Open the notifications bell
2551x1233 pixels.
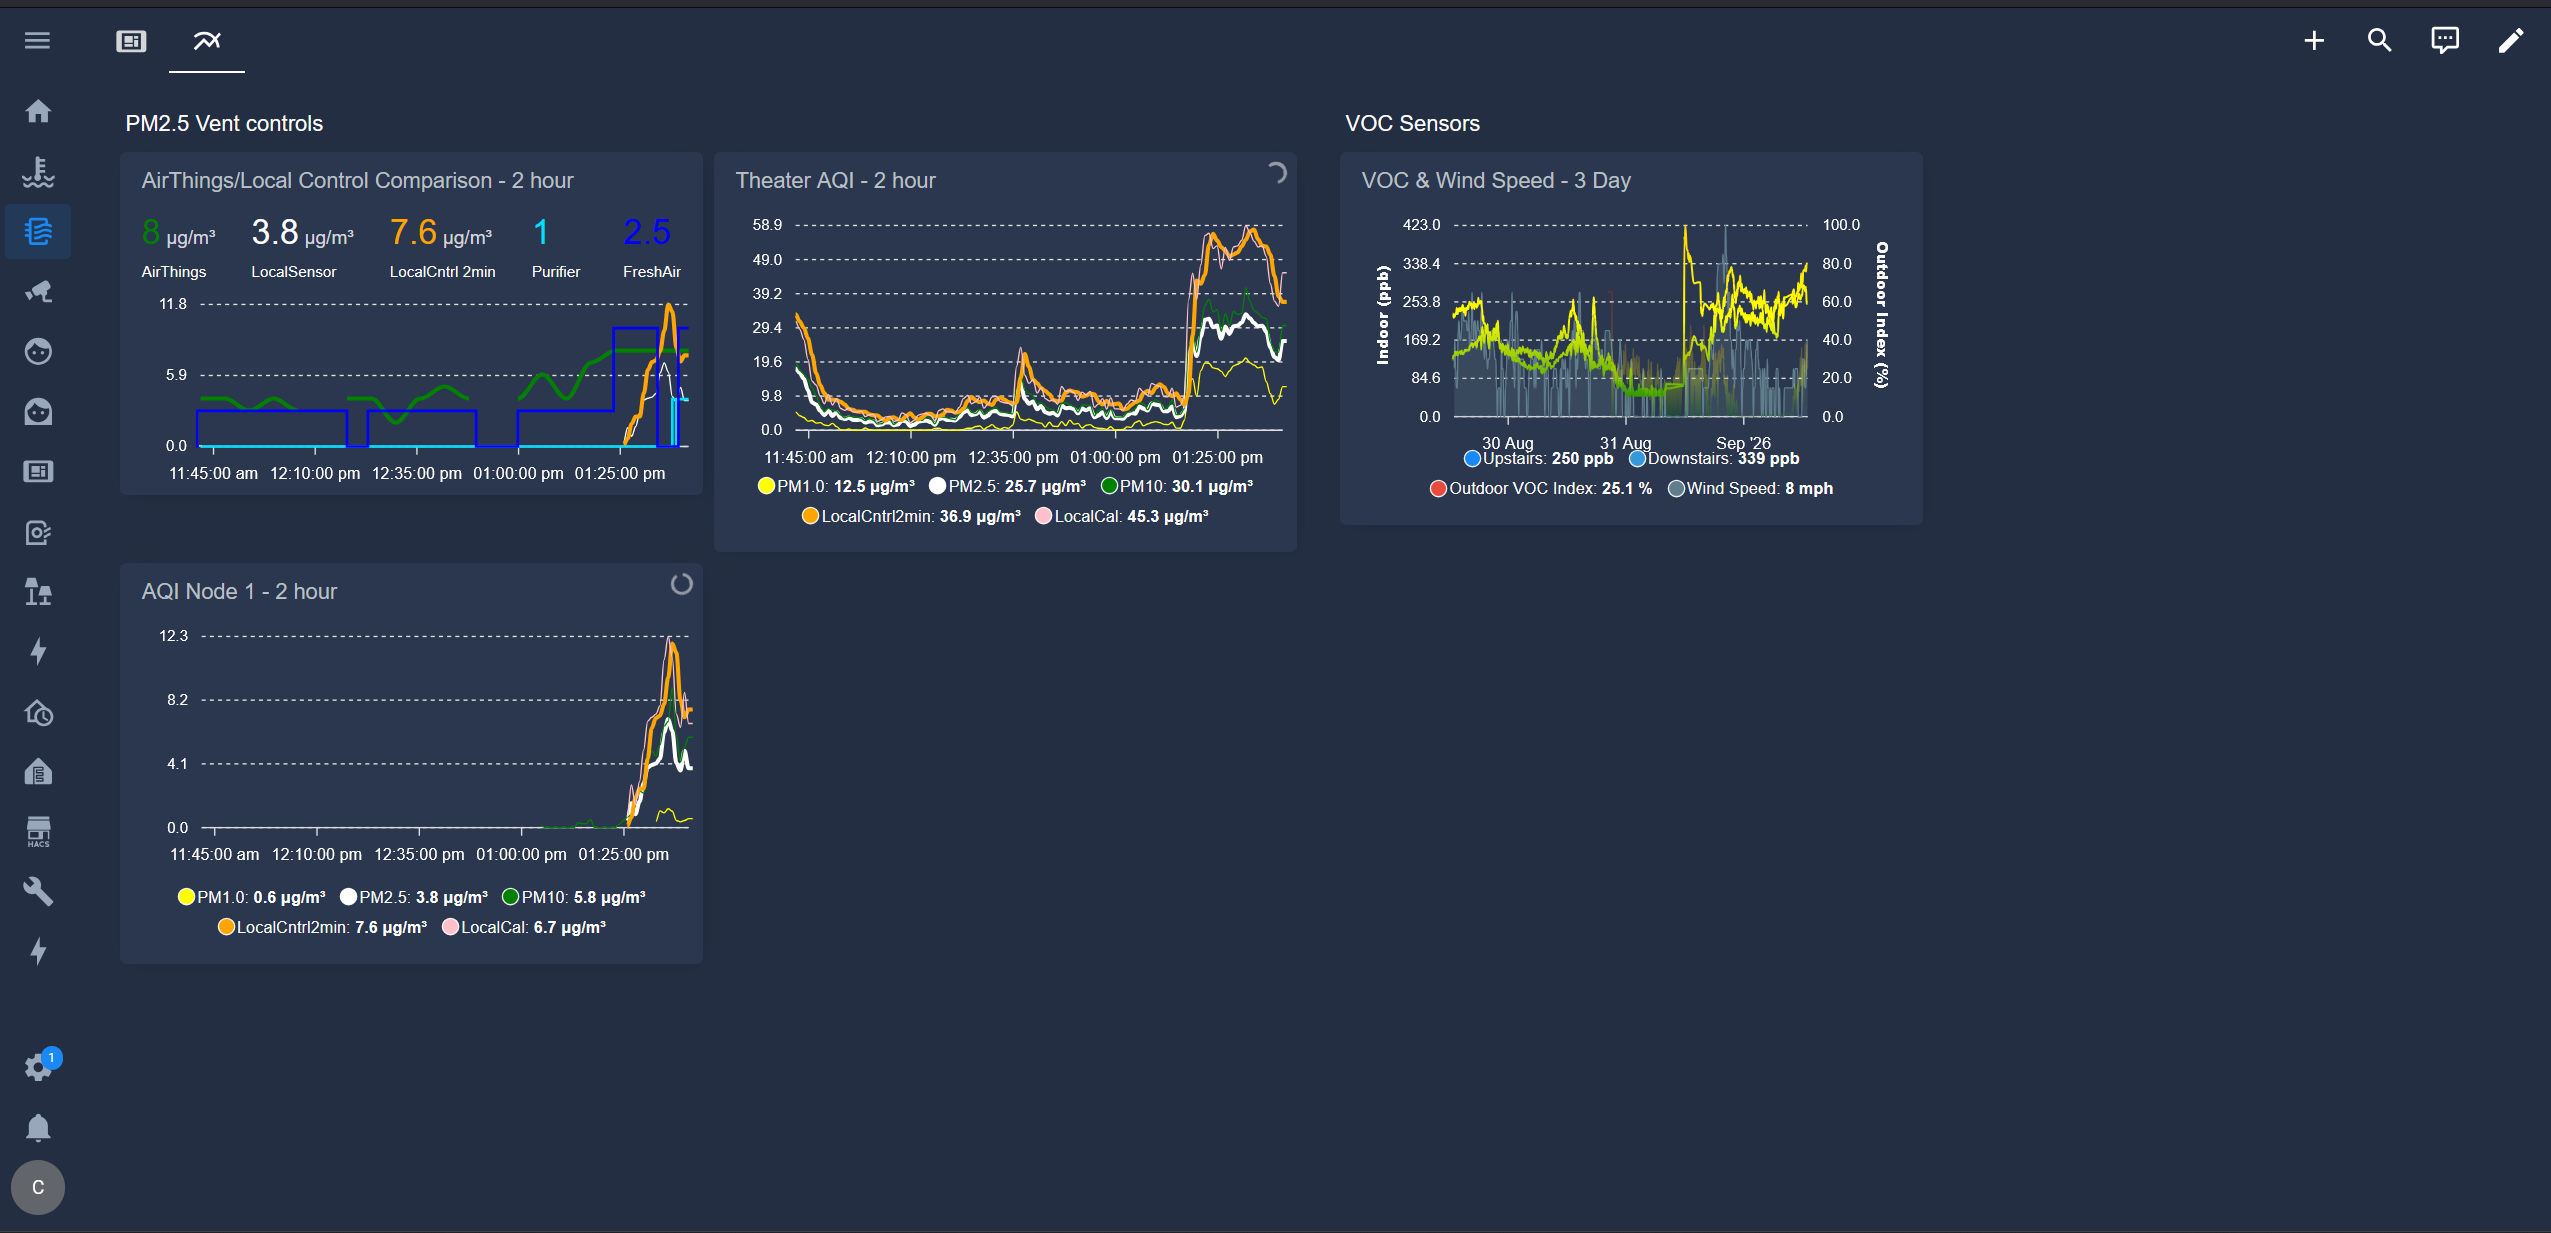(x=38, y=1128)
